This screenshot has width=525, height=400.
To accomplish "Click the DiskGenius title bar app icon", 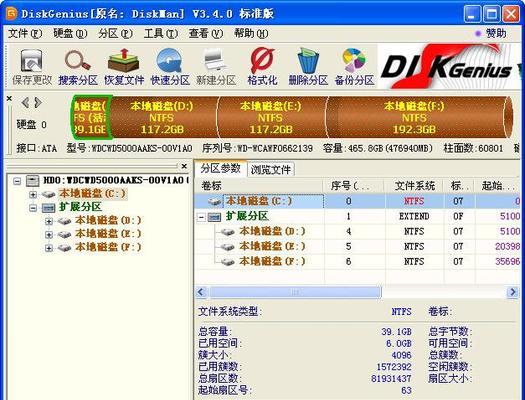I will (12, 14).
